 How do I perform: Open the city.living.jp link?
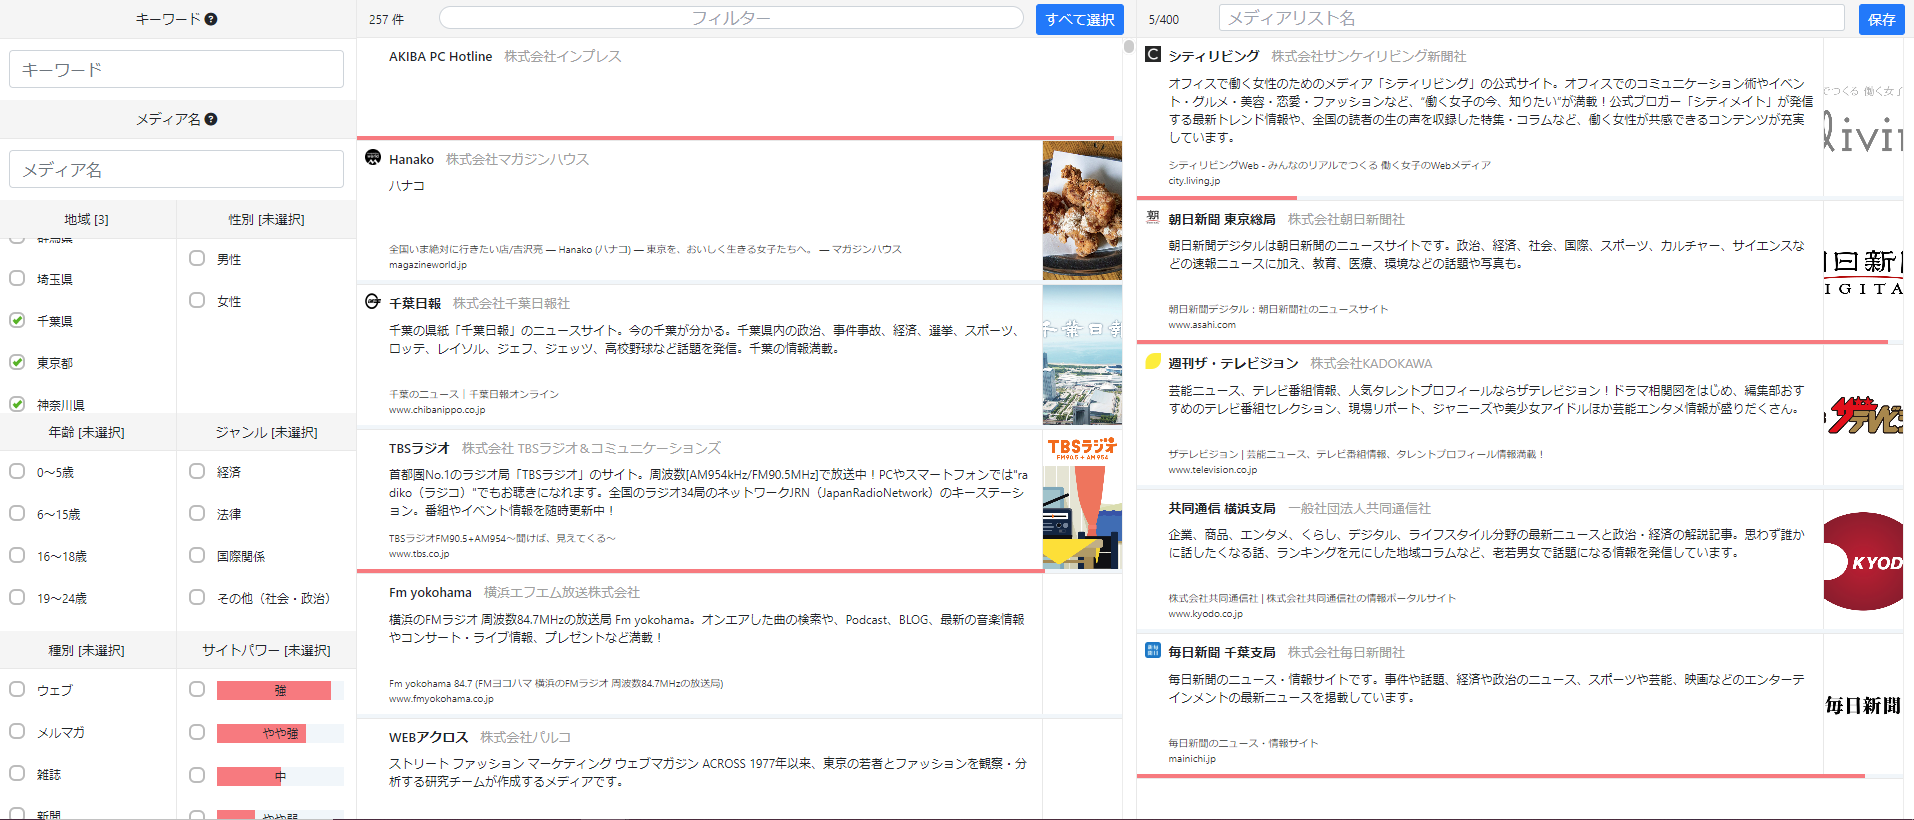[x=1194, y=181]
